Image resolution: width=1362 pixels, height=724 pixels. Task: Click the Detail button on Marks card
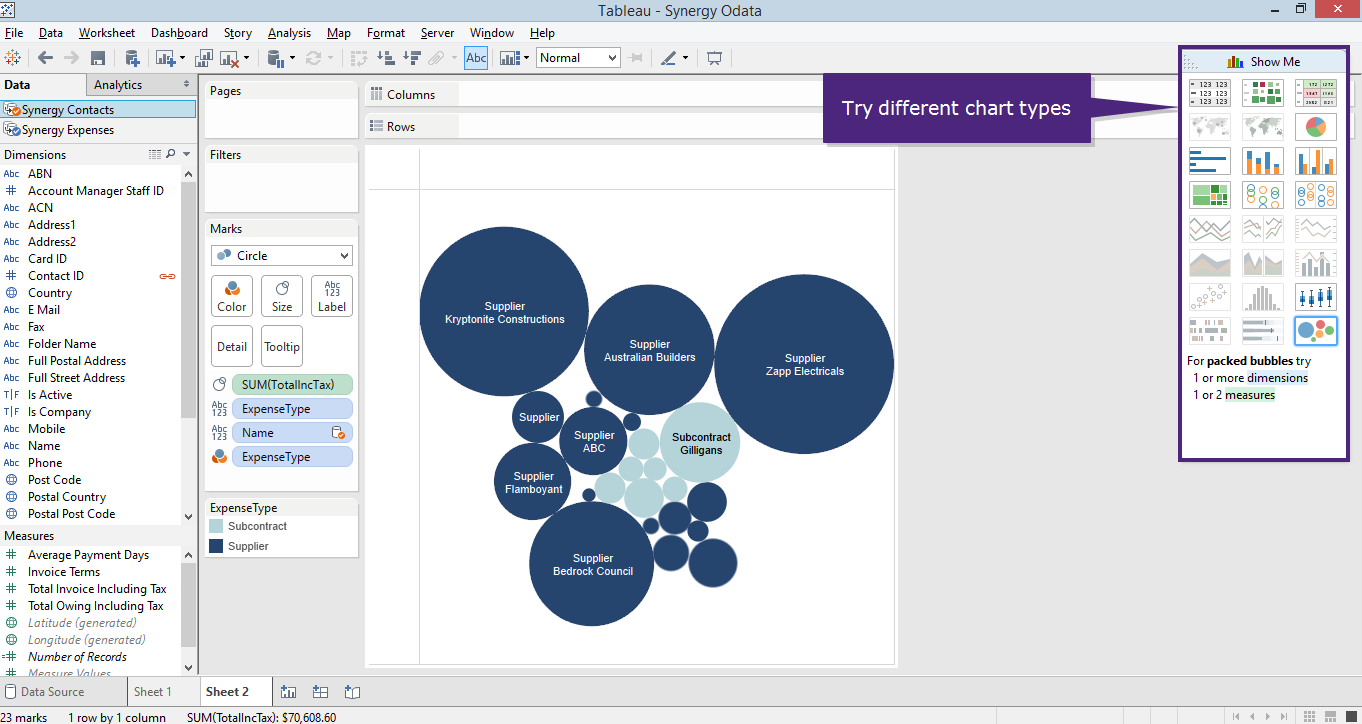coord(232,346)
